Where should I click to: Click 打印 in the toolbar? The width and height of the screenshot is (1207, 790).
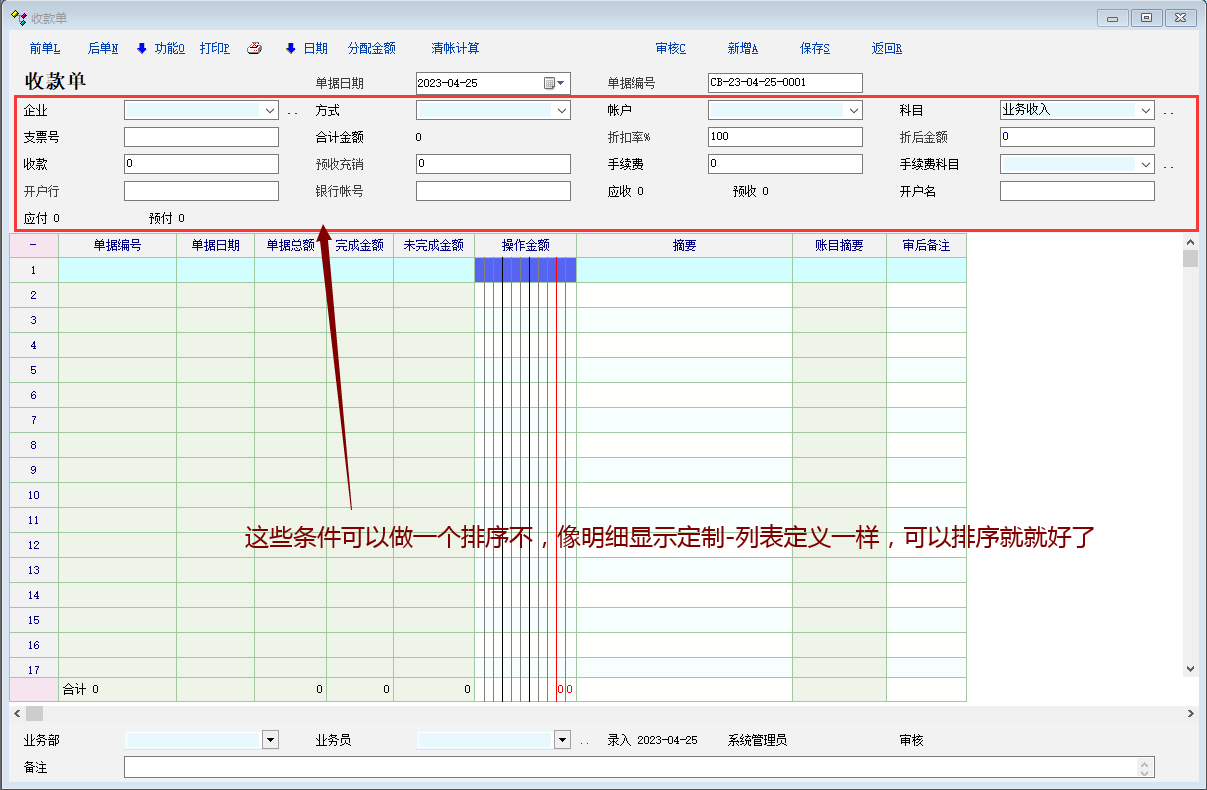[x=214, y=48]
